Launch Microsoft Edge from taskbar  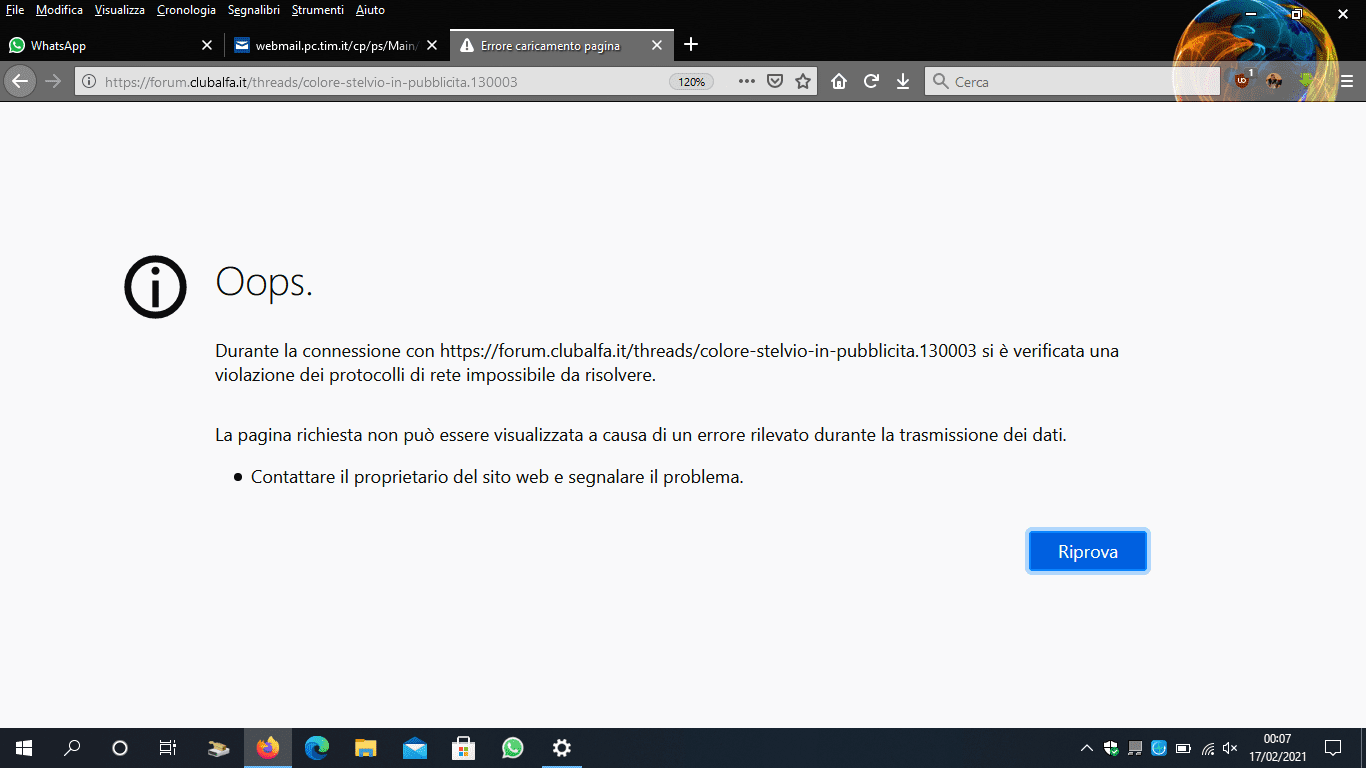coord(317,748)
